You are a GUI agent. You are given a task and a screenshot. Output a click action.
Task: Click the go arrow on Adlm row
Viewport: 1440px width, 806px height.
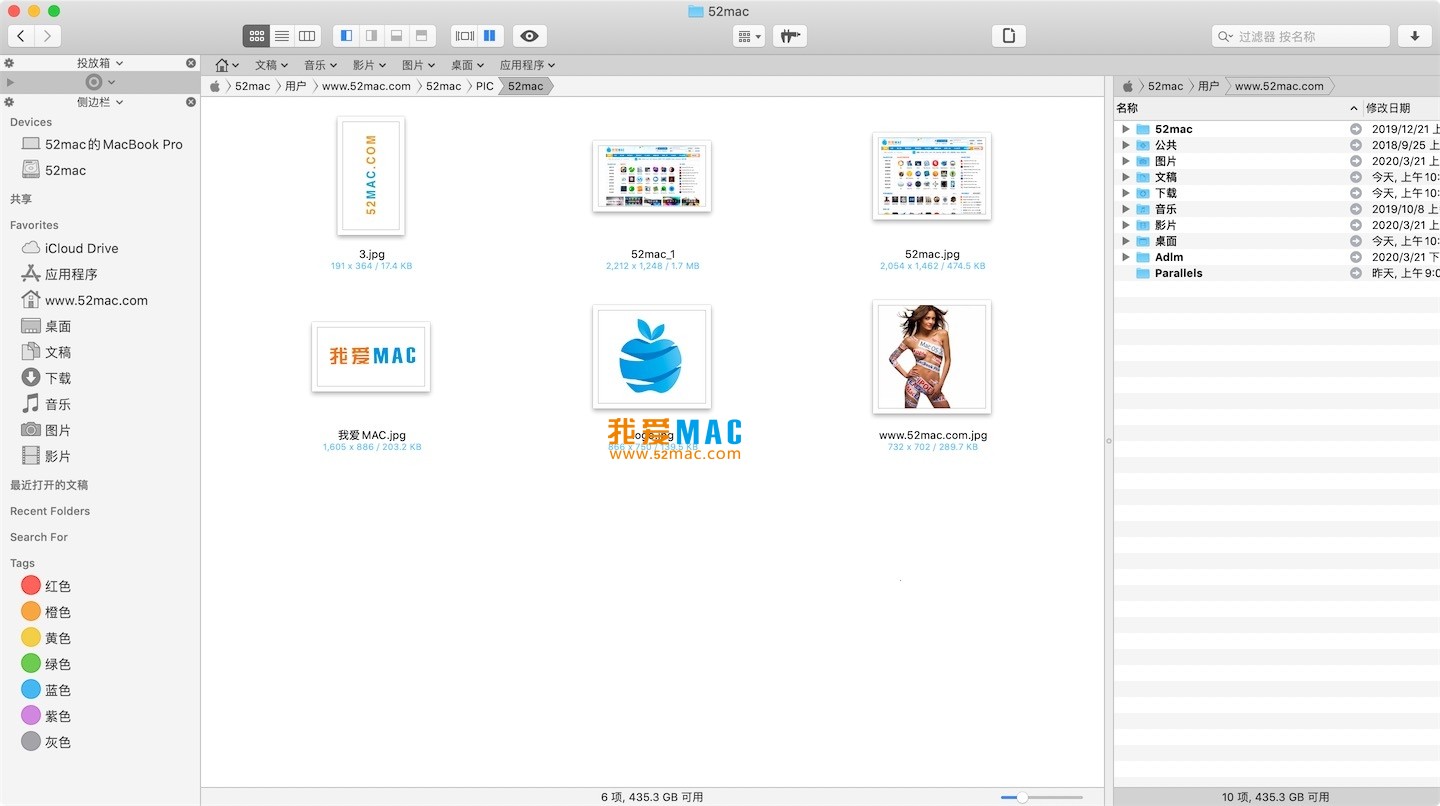[x=1356, y=257]
